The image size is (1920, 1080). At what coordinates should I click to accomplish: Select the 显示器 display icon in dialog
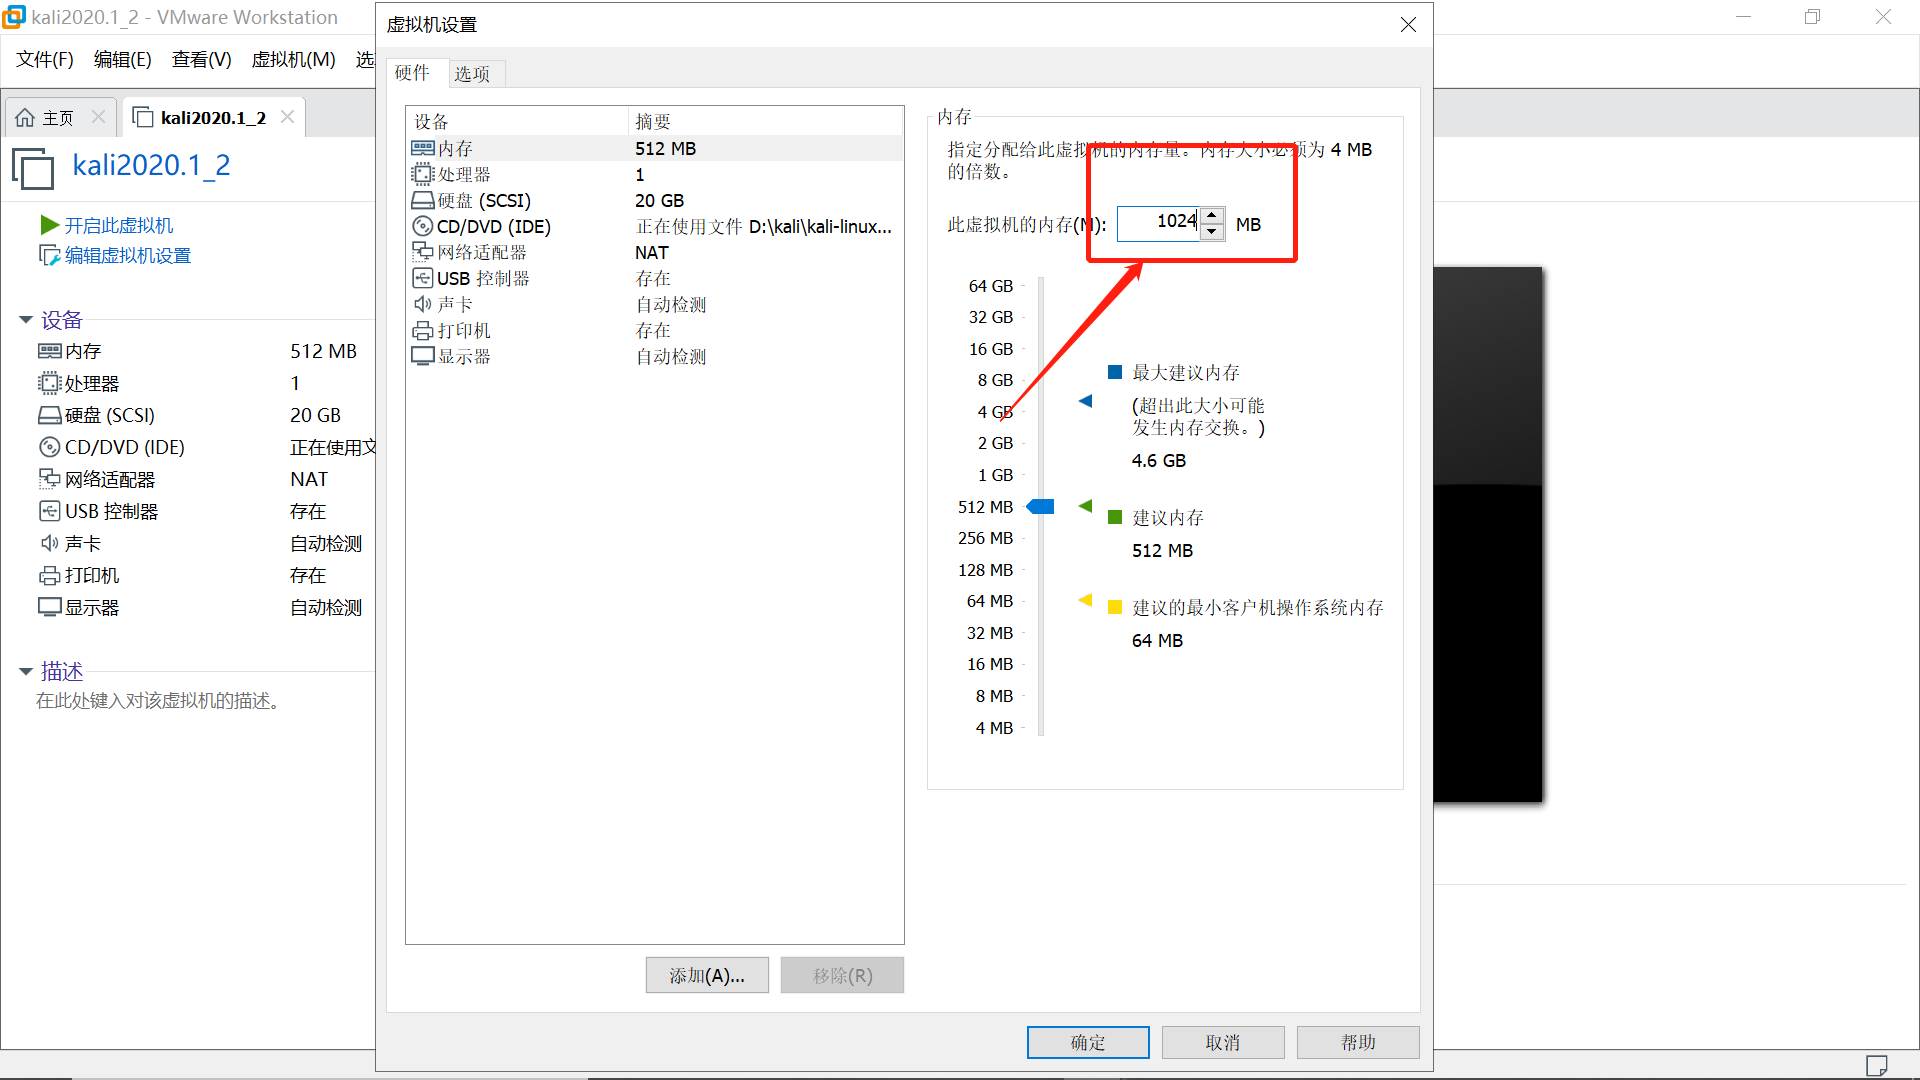(422, 356)
